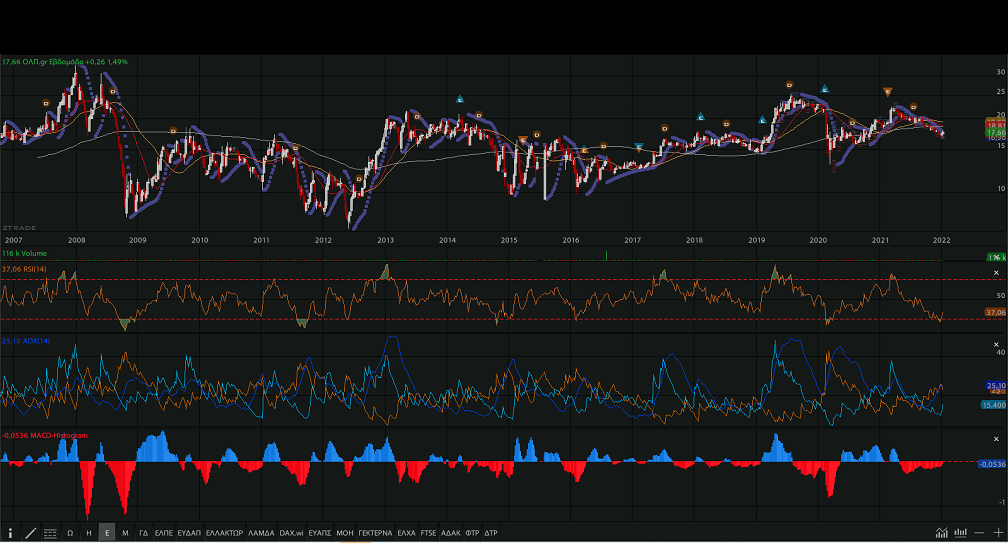Click the 2012 year label on axis

coord(323,240)
